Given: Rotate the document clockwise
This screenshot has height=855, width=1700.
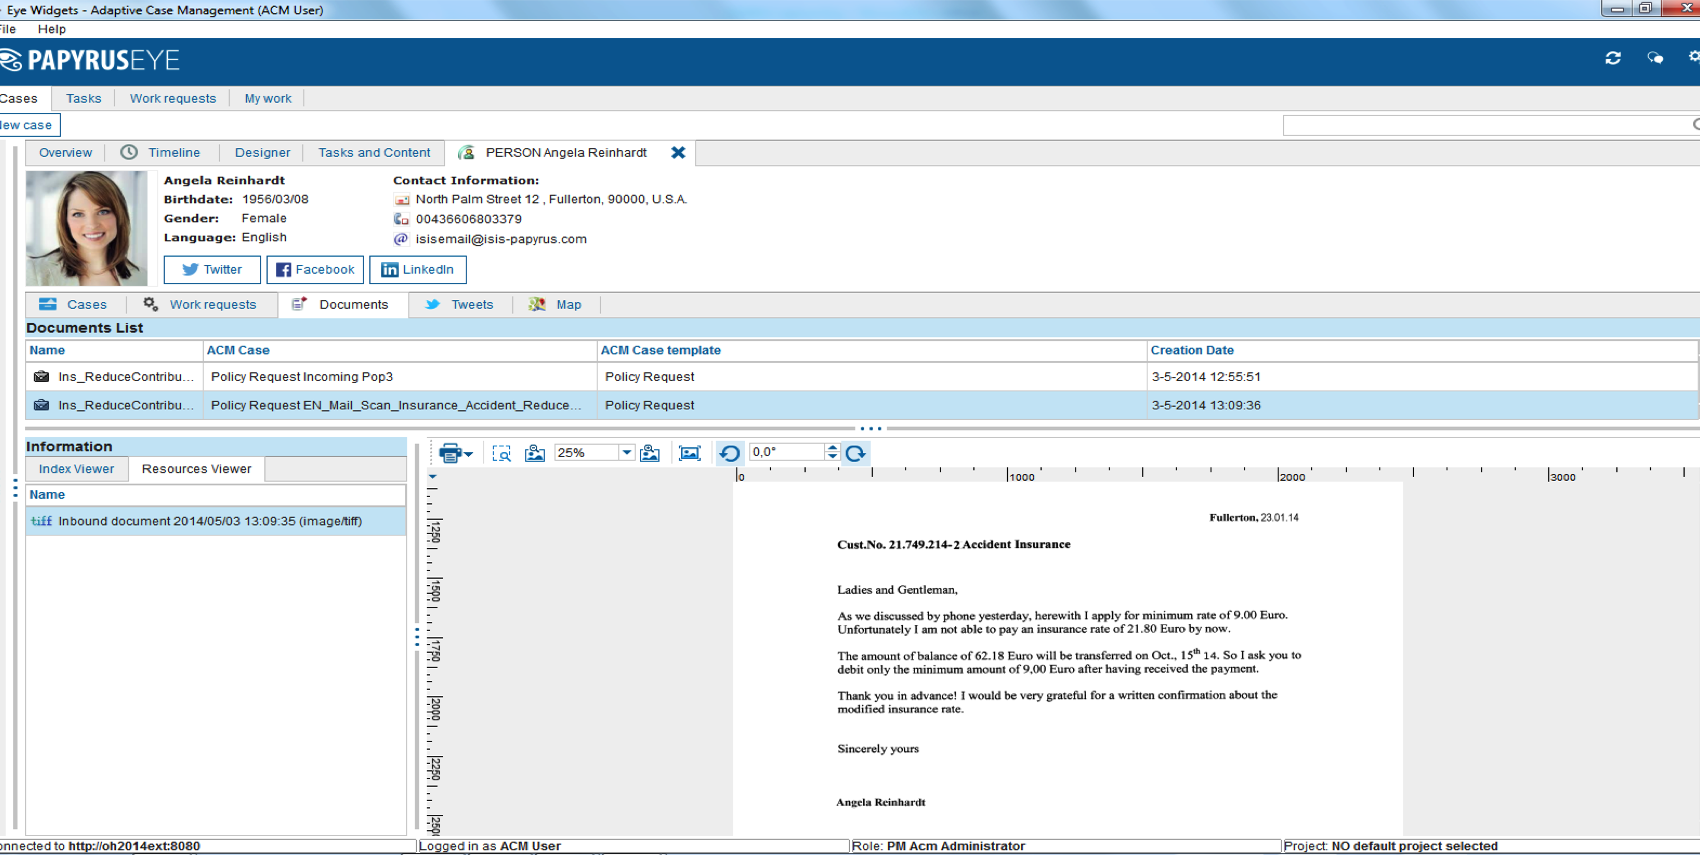Looking at the screenshot, I should [x=856, y=453].
